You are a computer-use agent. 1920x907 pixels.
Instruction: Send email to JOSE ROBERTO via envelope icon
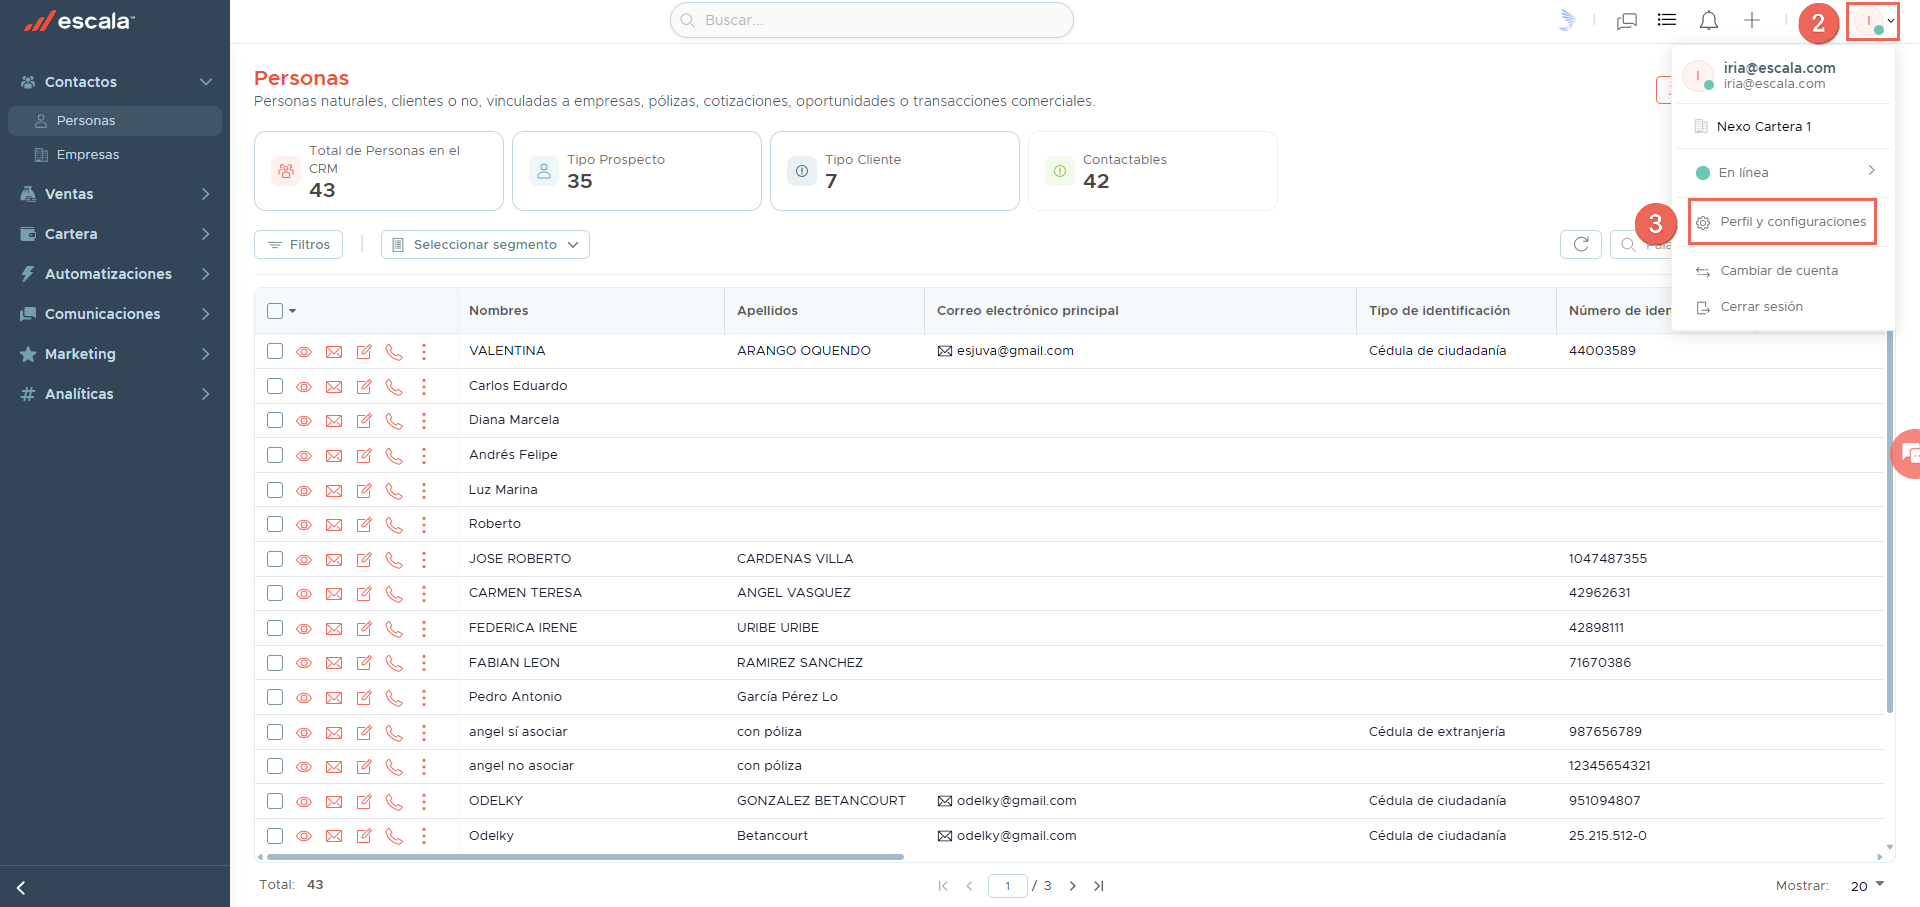point(334,560)
